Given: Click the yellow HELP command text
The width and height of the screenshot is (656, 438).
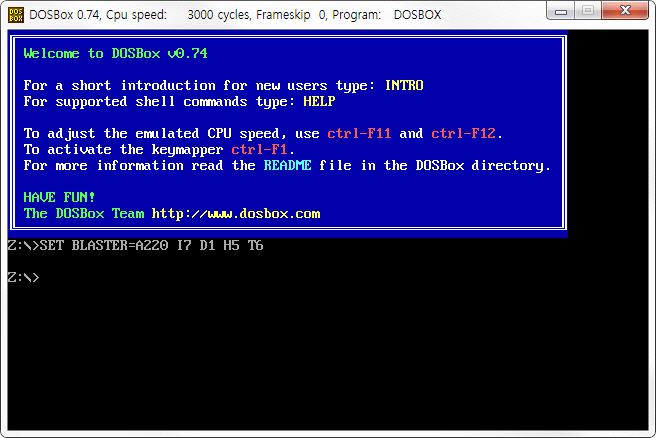Looking at the screenshot, I should (319, 101).
